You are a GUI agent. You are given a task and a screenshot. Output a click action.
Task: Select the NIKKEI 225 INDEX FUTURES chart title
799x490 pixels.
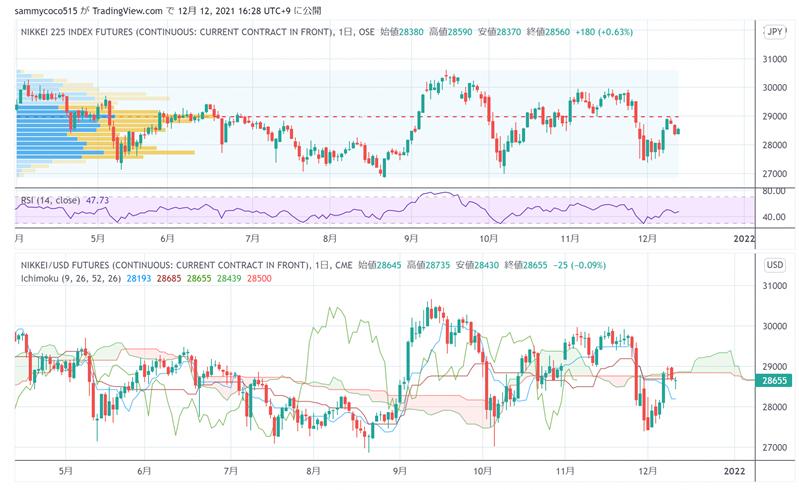coord(177,32)
